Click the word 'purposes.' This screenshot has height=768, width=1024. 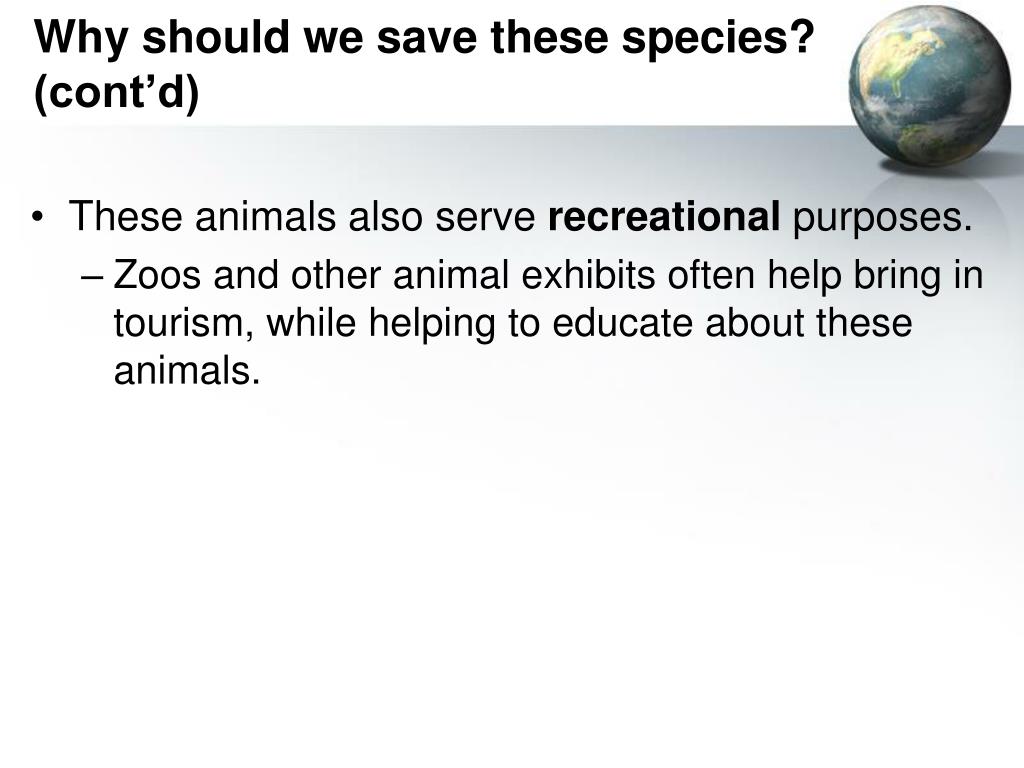coord(882,219)
